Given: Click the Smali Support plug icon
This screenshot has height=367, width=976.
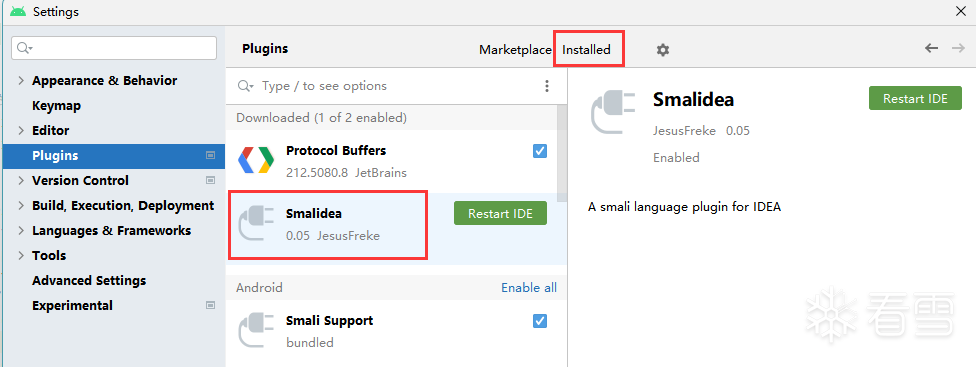Looking at the screenshot, I should (x=256, y=330).
